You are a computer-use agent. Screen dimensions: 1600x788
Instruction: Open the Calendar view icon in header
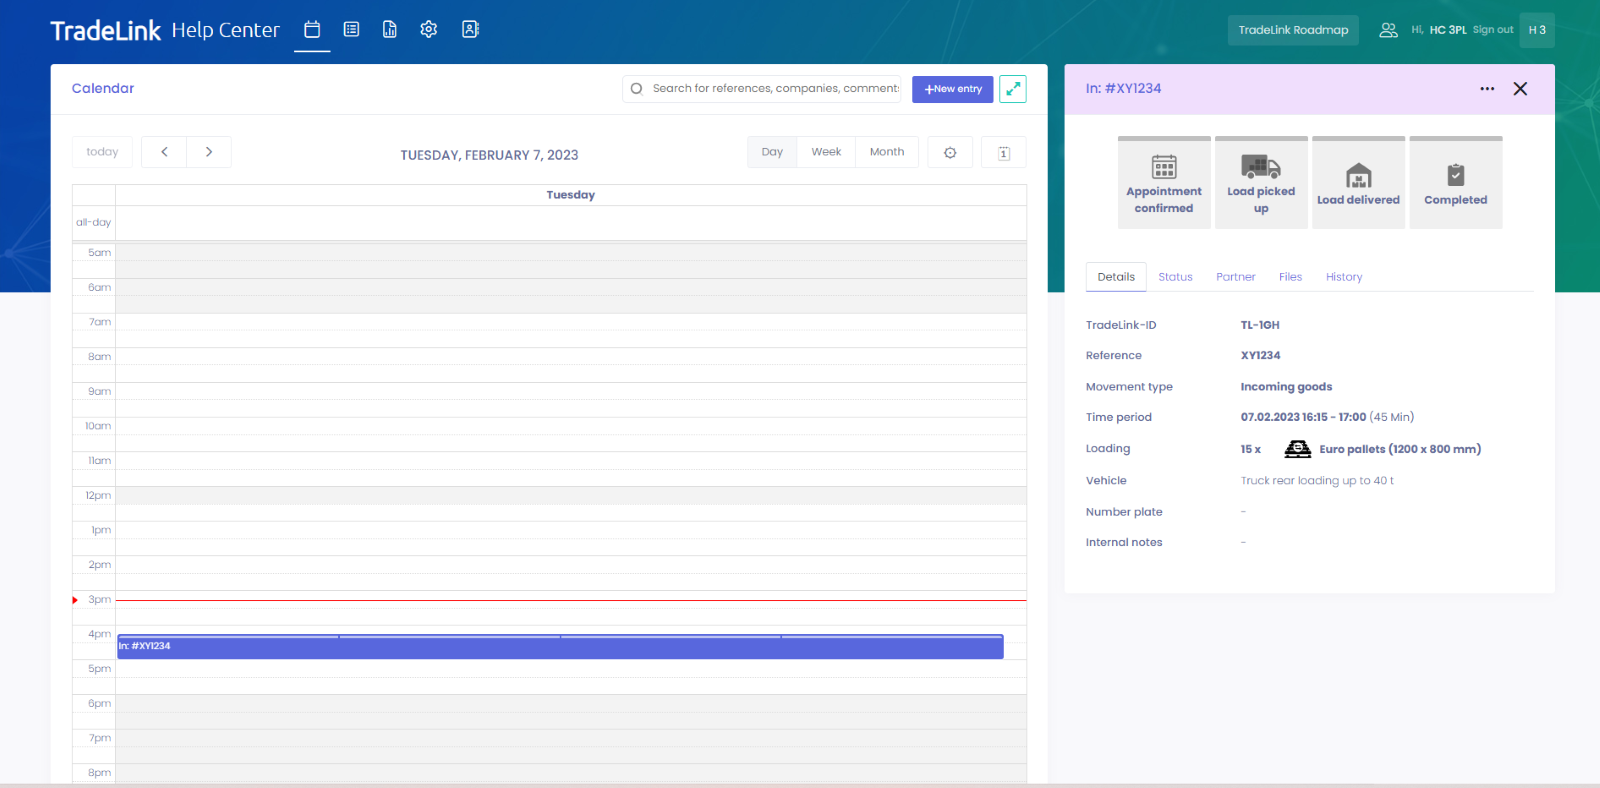click(x=312, y=30)
